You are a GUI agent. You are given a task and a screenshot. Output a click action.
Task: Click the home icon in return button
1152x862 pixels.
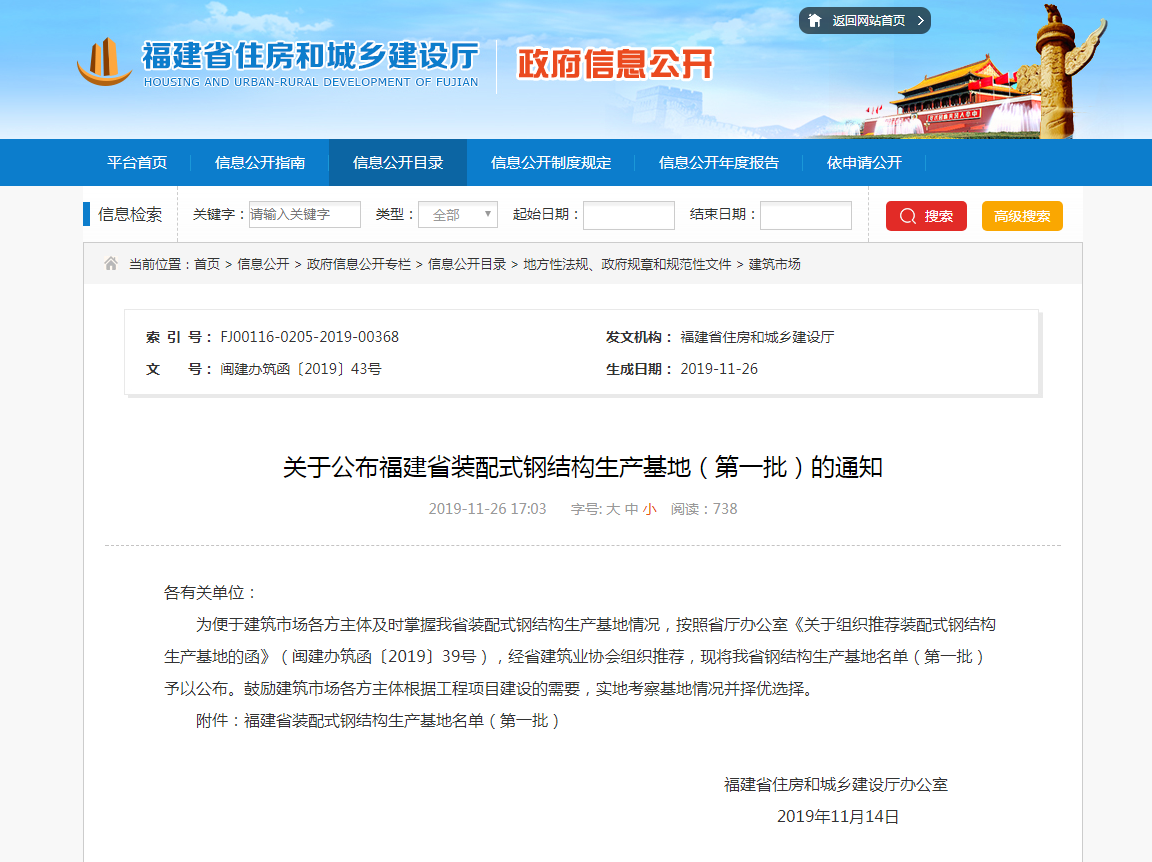pos(815,21)
